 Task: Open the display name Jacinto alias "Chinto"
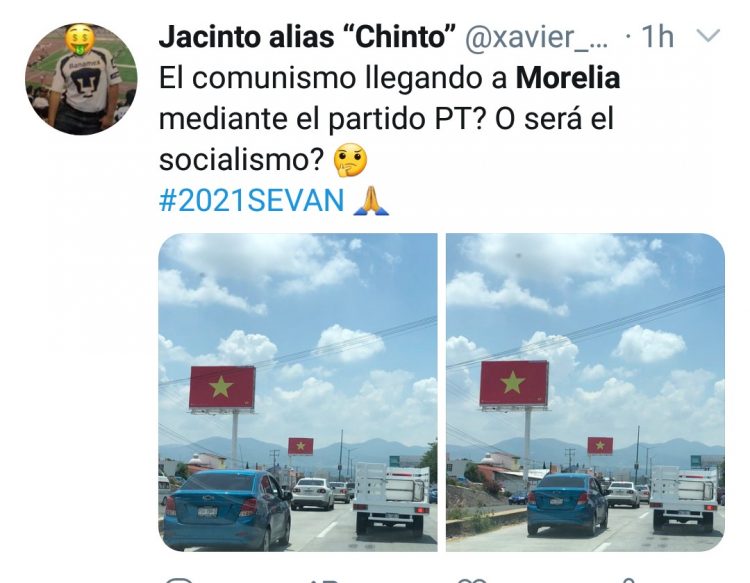tap(307, 37)
